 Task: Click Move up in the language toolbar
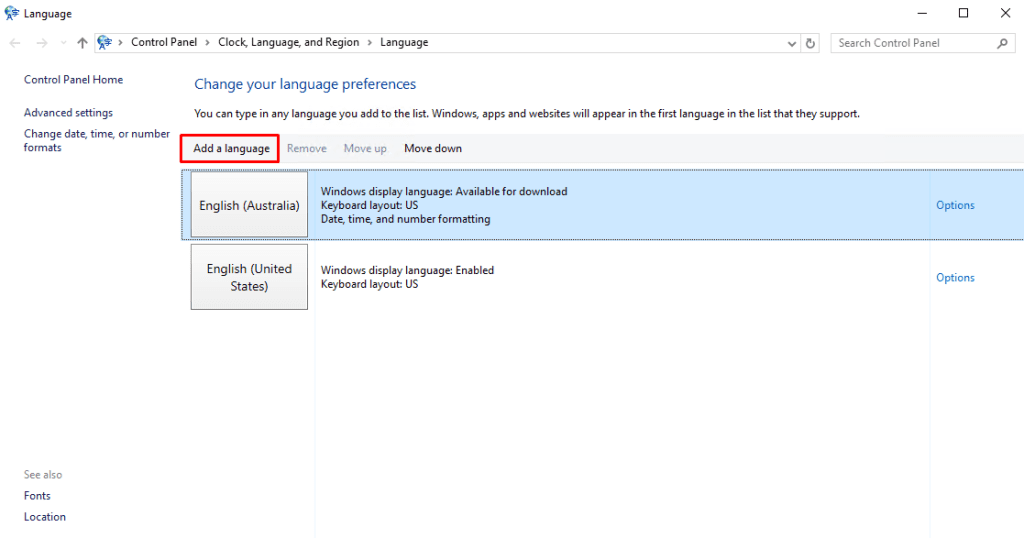click(x=365, y=148)
